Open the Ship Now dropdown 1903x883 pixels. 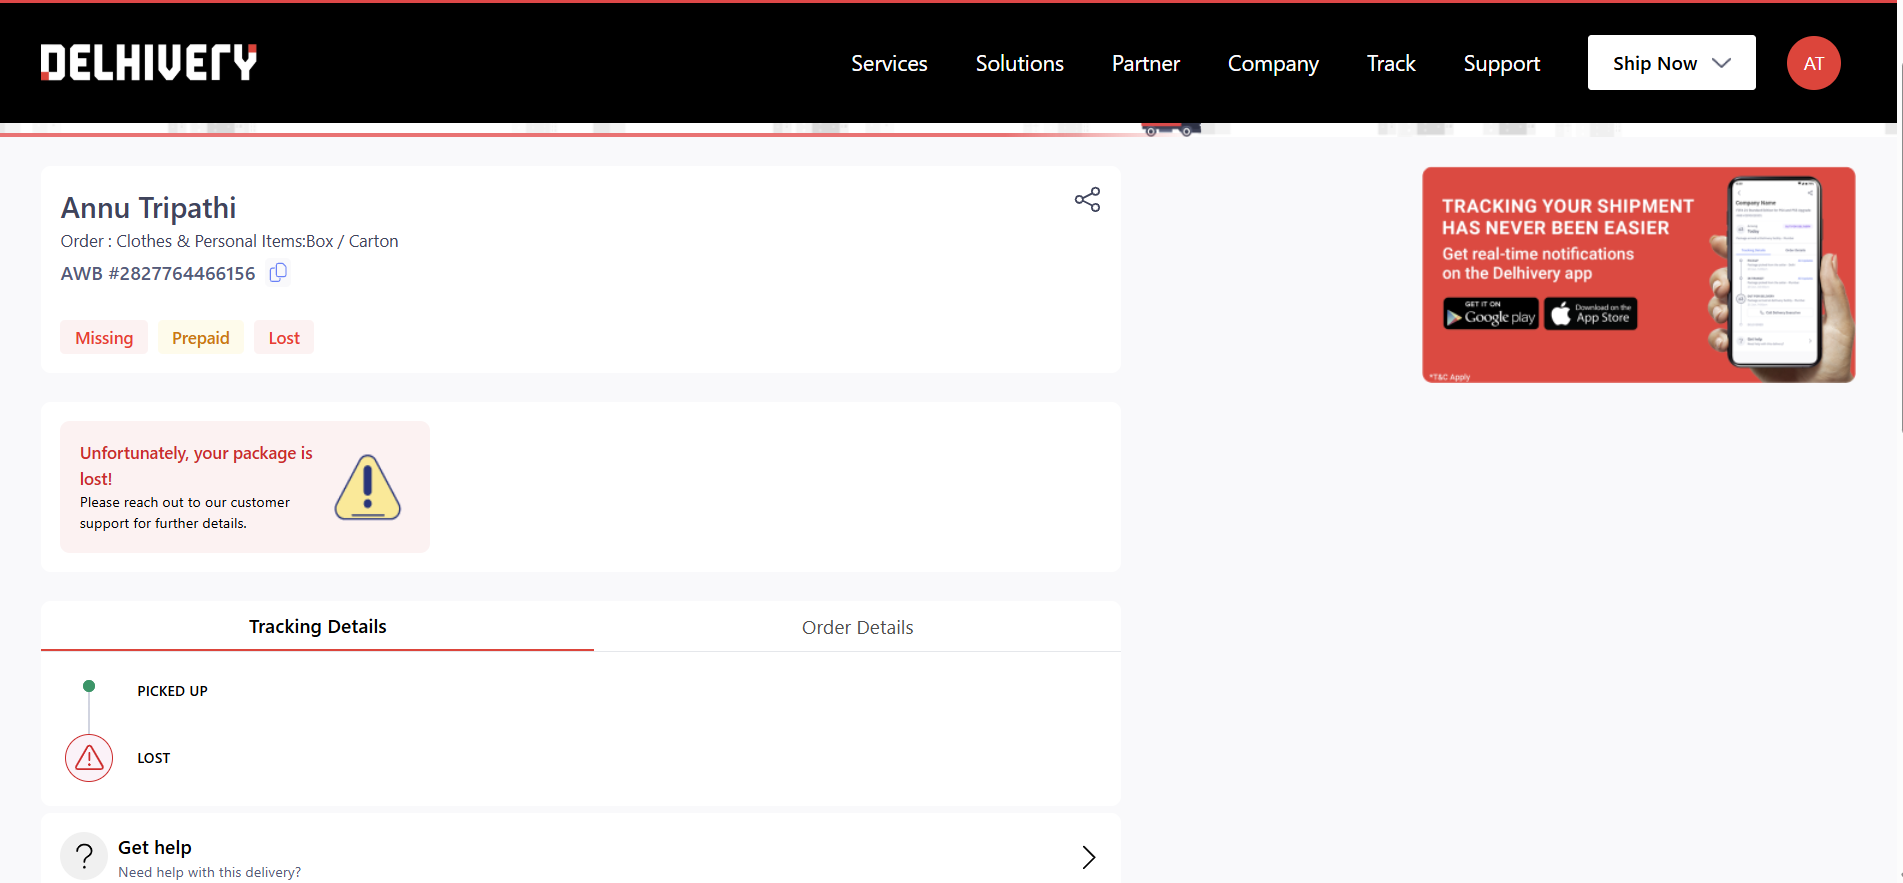(x=1671, y=63)
